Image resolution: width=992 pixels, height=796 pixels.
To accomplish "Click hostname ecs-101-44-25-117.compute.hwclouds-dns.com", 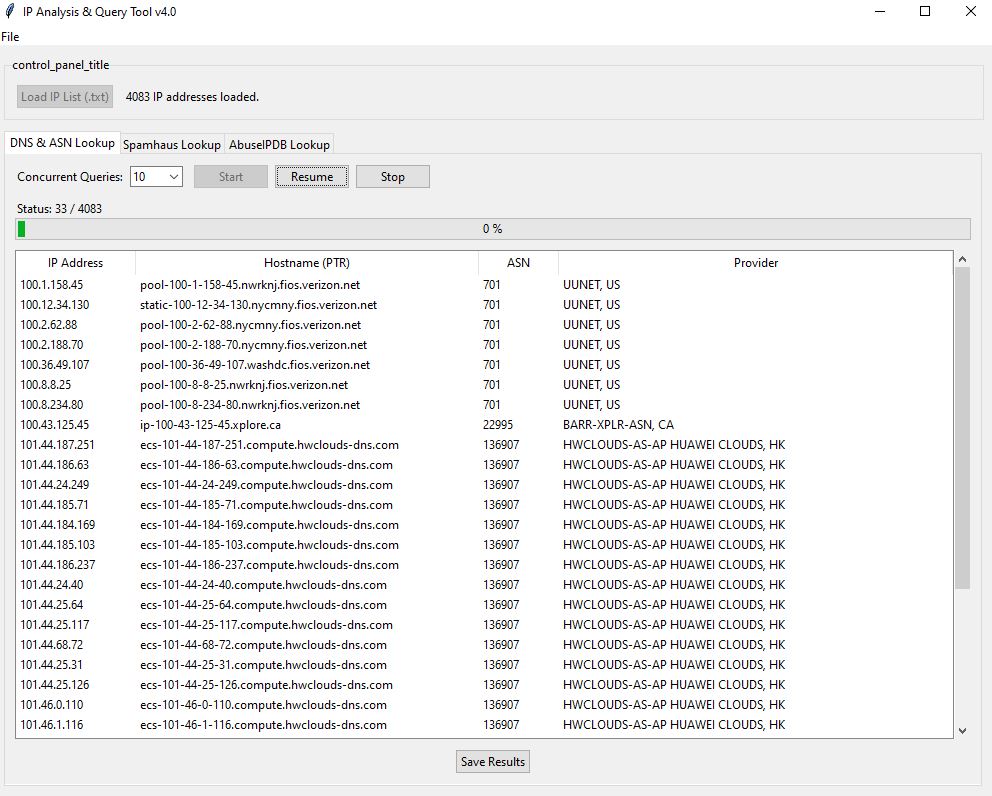I will 266,625.
